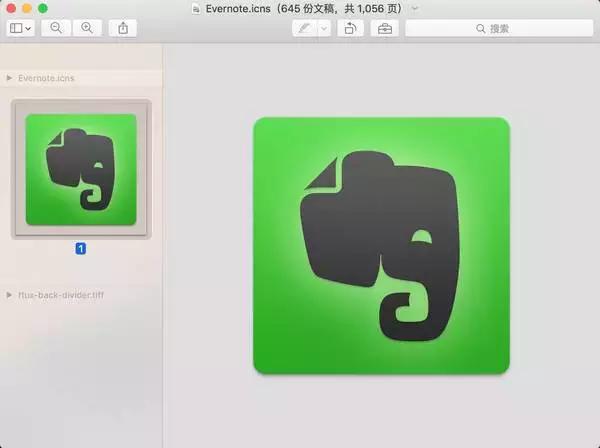This screenshot has height=448, width=600.
Task: Rotate the image with the rotate icon
Action: point(350,28)
